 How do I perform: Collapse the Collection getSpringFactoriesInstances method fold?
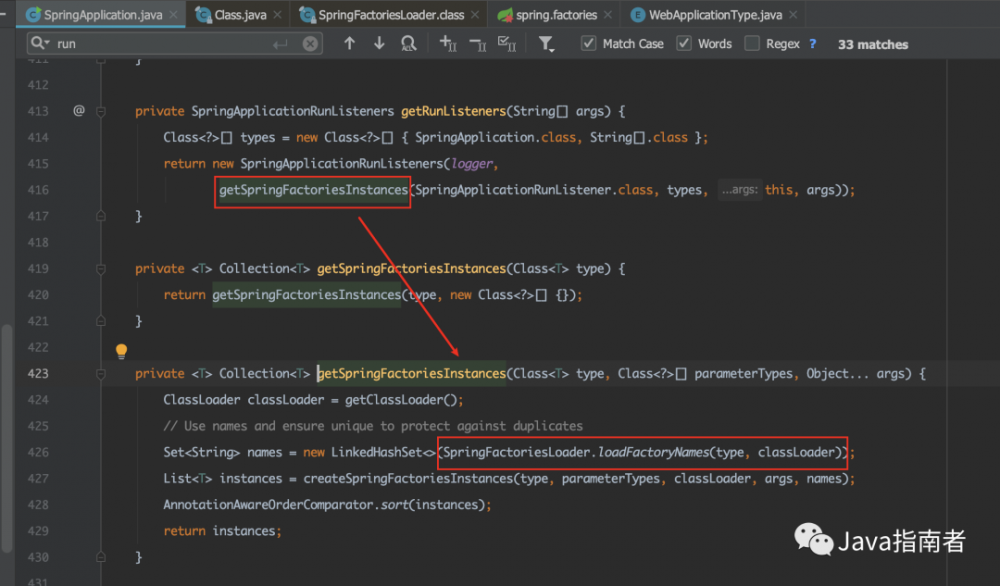(x=100, y=268)
